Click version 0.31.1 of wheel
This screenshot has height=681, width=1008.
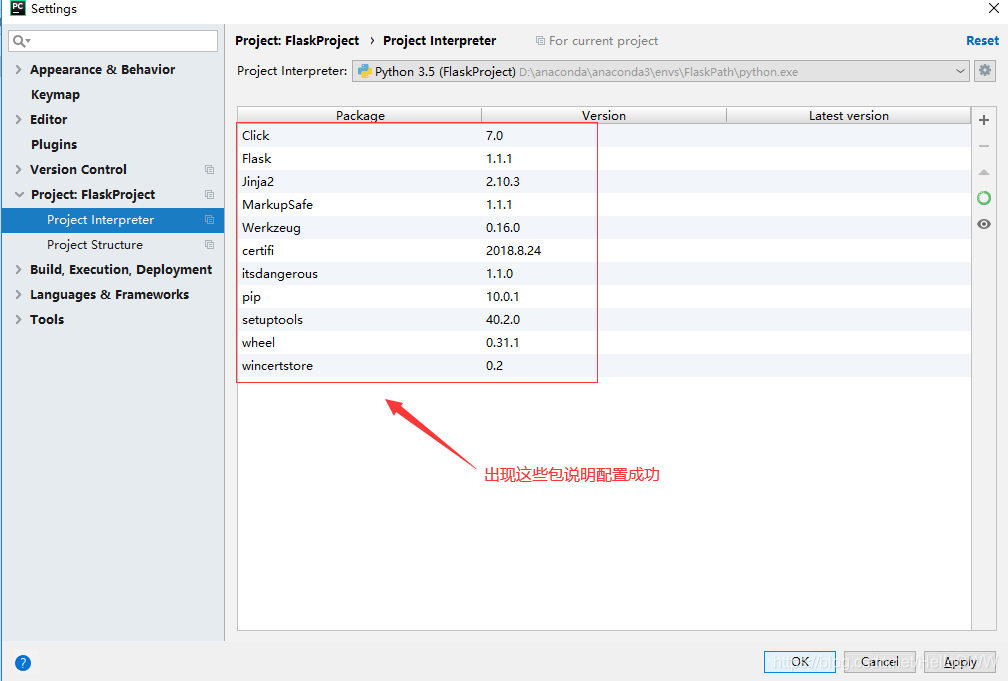coord(502,343)
